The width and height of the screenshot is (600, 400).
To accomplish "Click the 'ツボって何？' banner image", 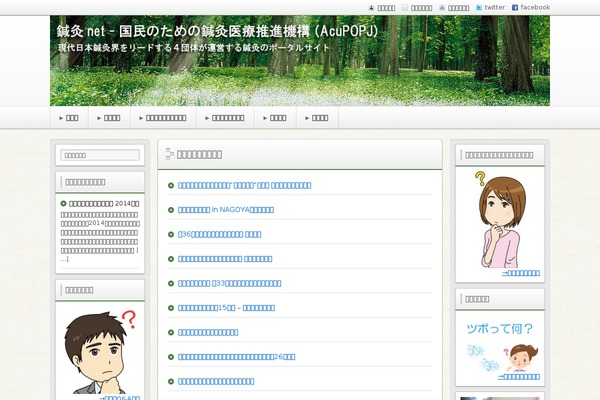I will coord(500,346).
